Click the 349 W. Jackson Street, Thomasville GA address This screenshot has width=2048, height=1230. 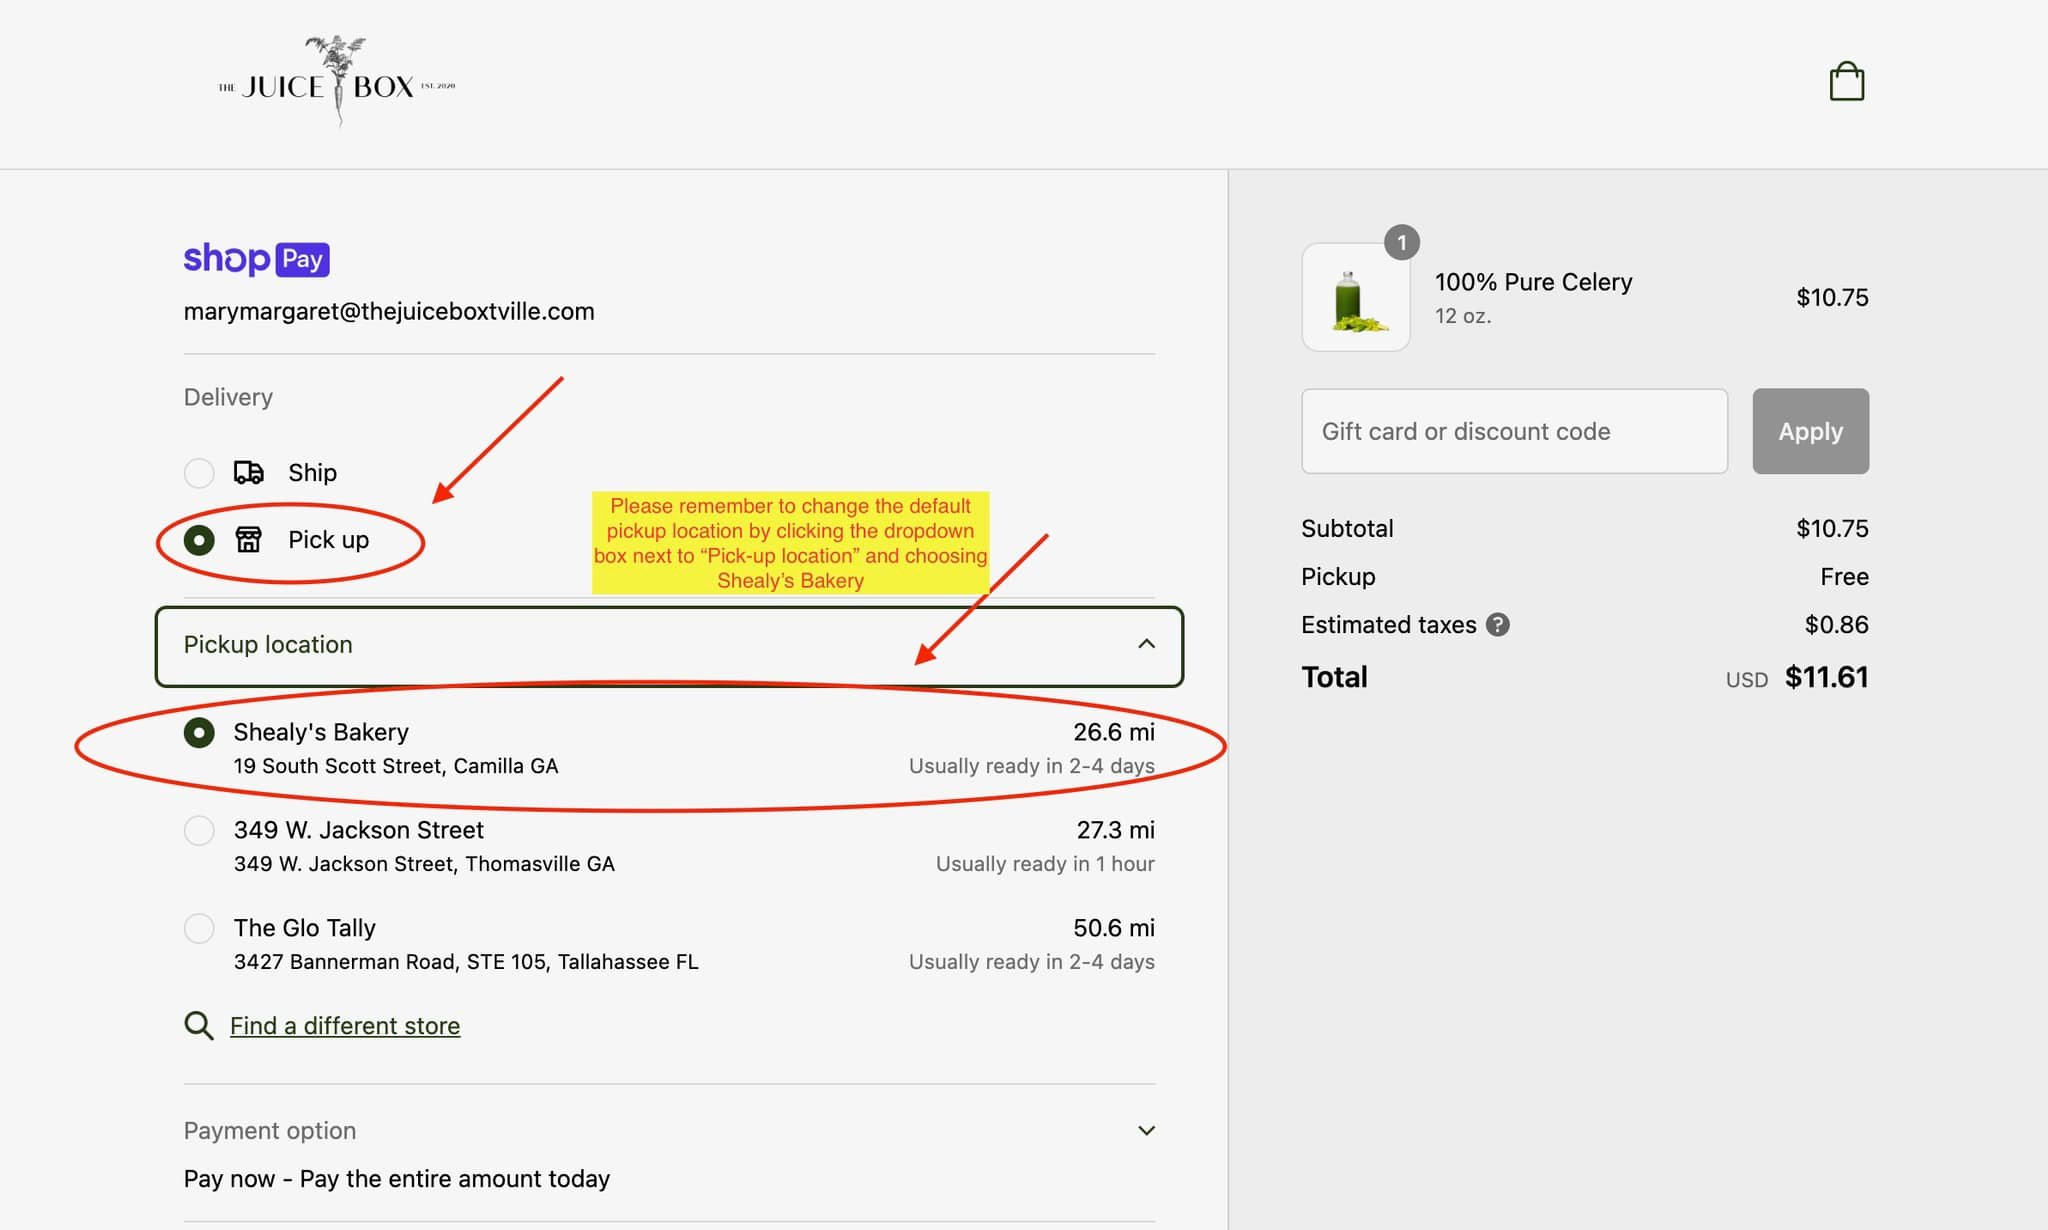point(424,864)
